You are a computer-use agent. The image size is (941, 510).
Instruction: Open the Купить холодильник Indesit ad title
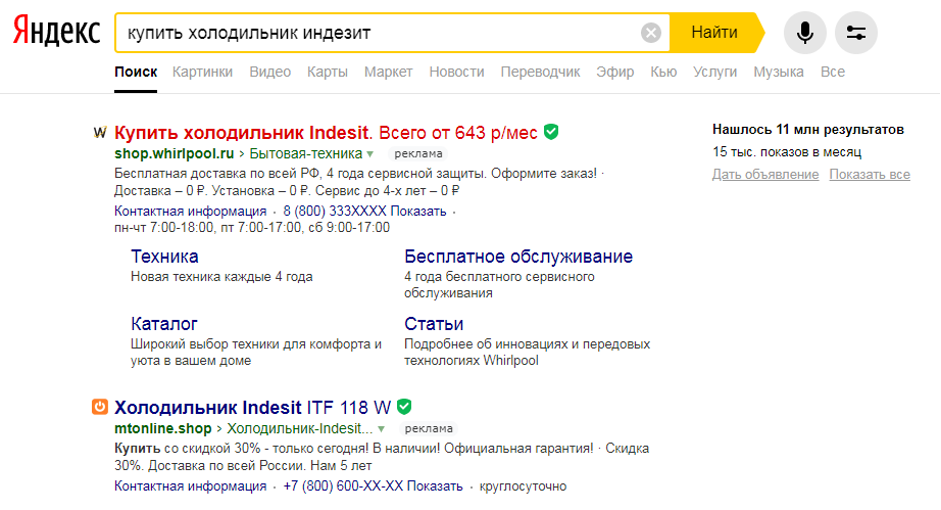[326, 132]
